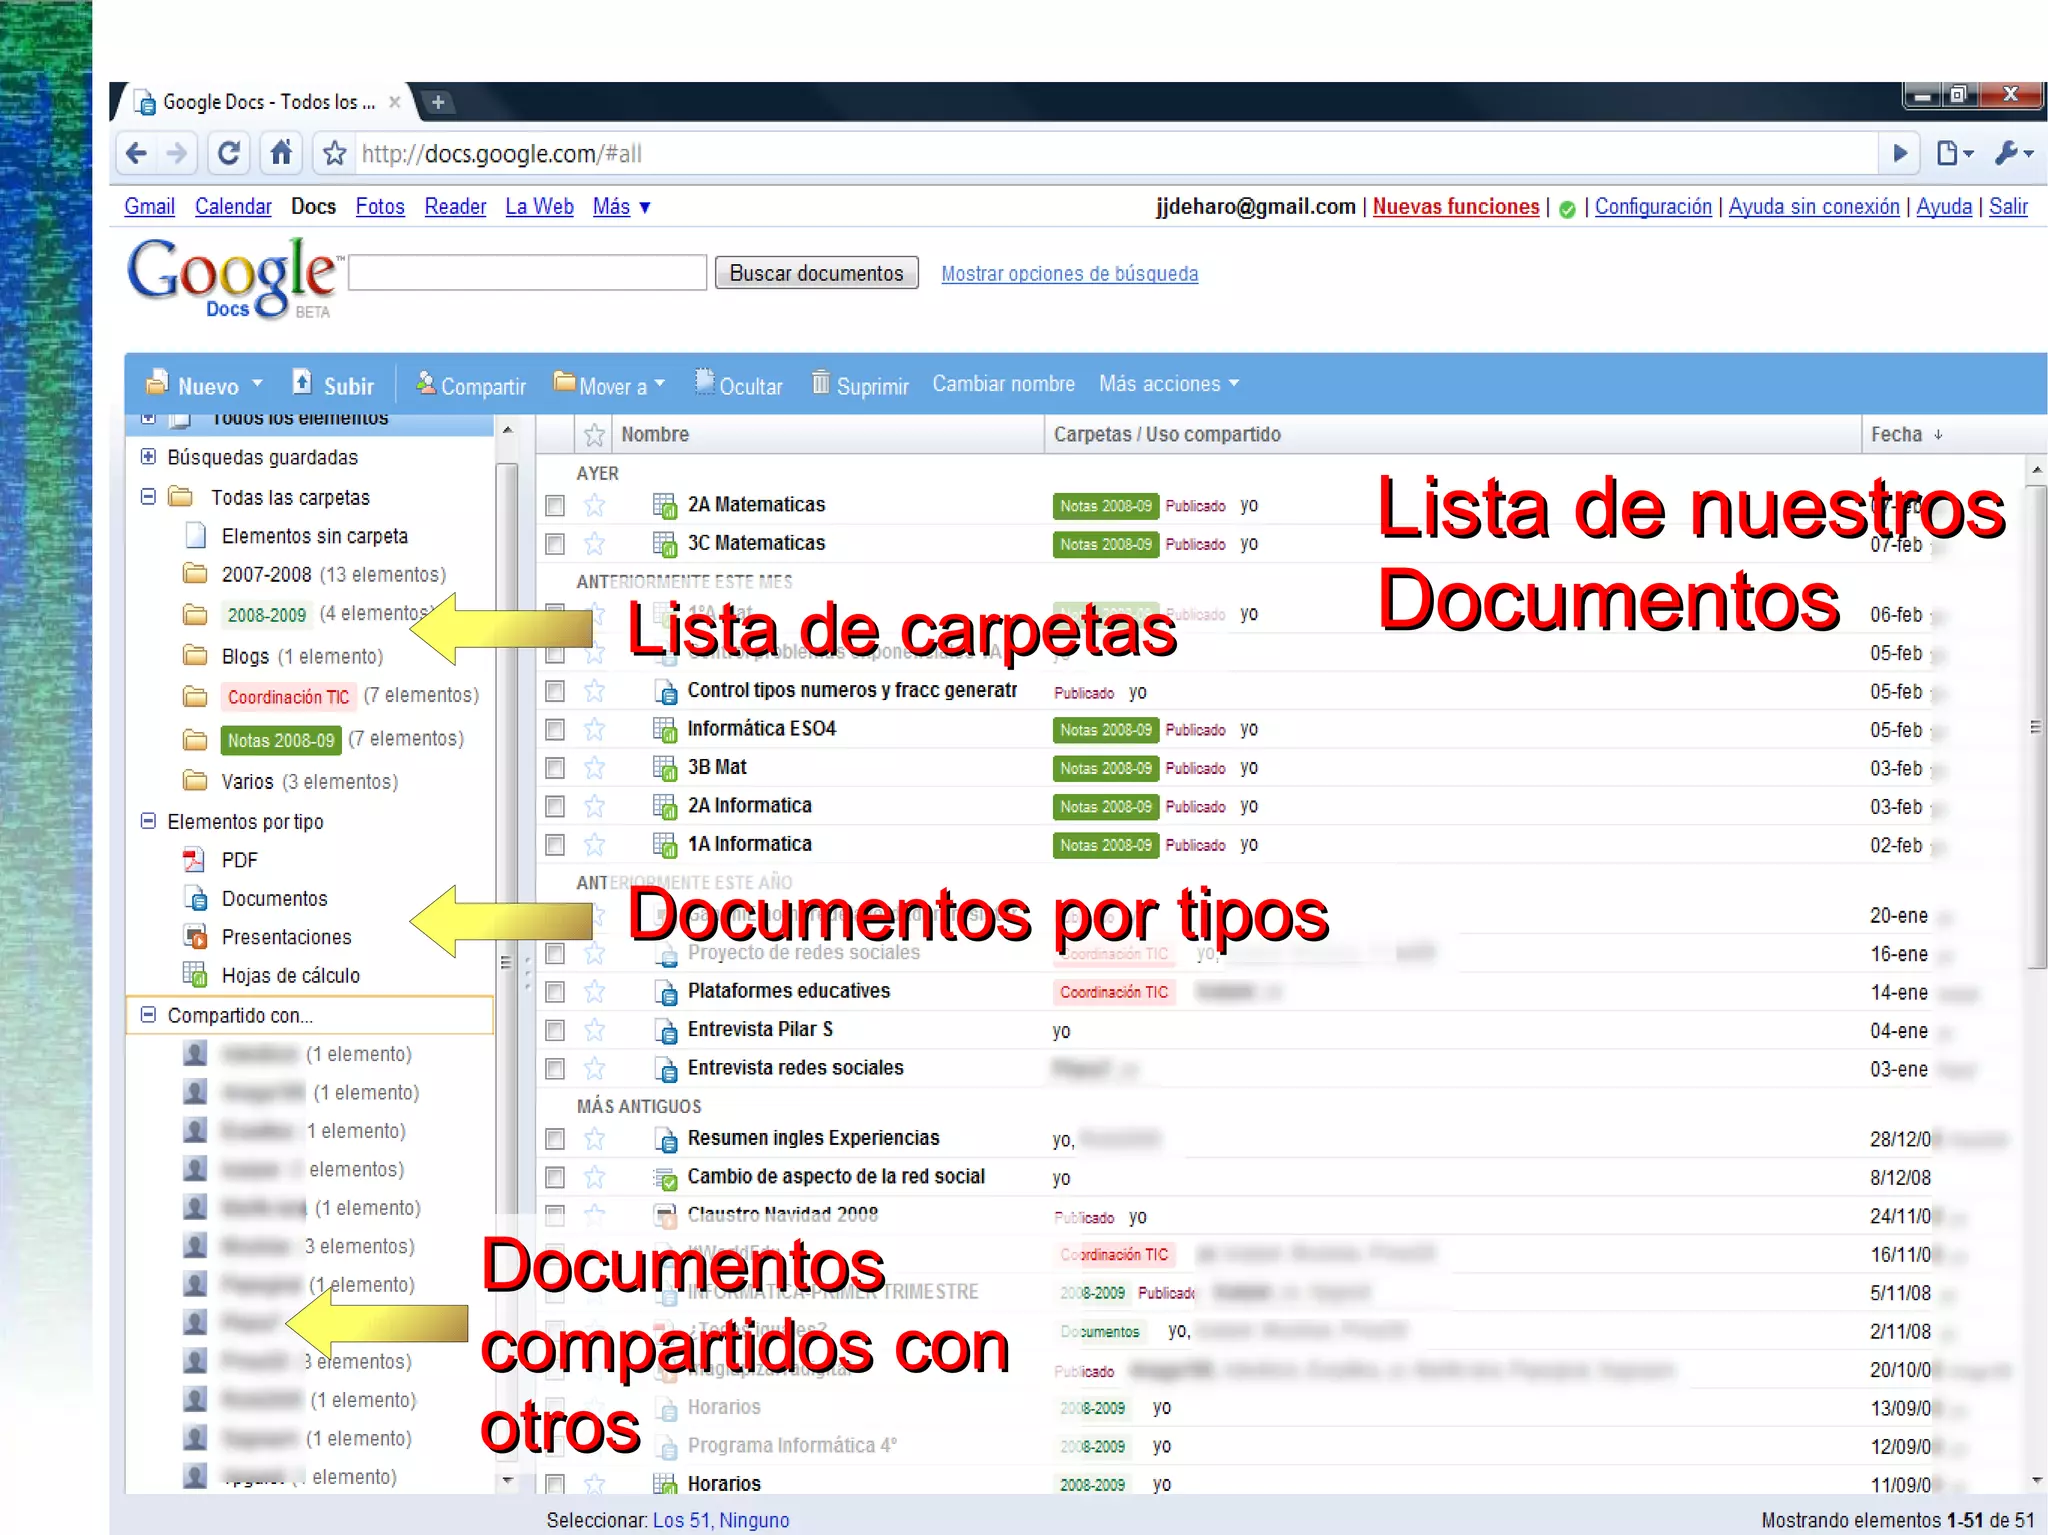
Task: Open the Nuevas funciones link
Action: [x=1456, y=207]
